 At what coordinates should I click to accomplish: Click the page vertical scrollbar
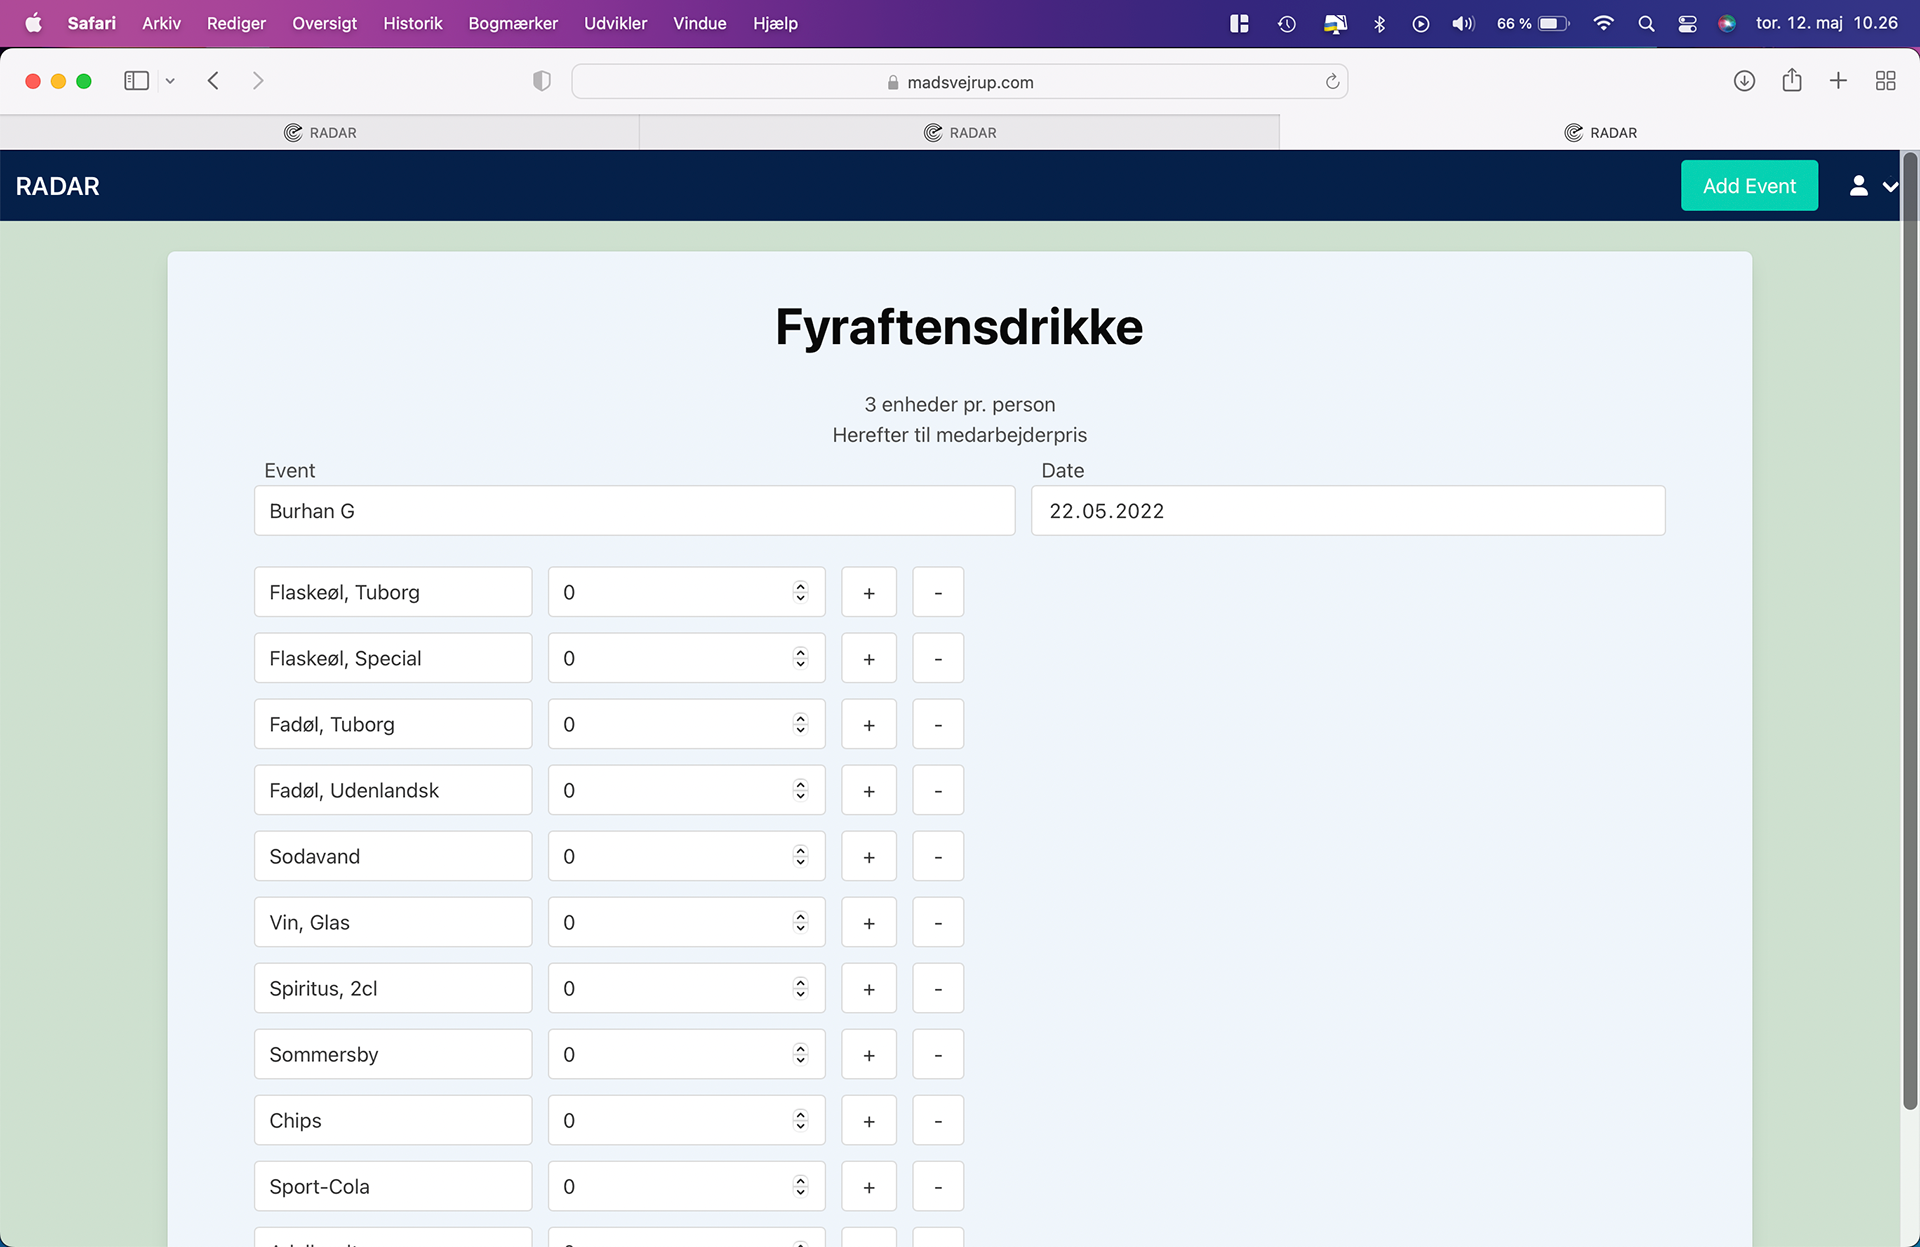(x=1909, y=630)
